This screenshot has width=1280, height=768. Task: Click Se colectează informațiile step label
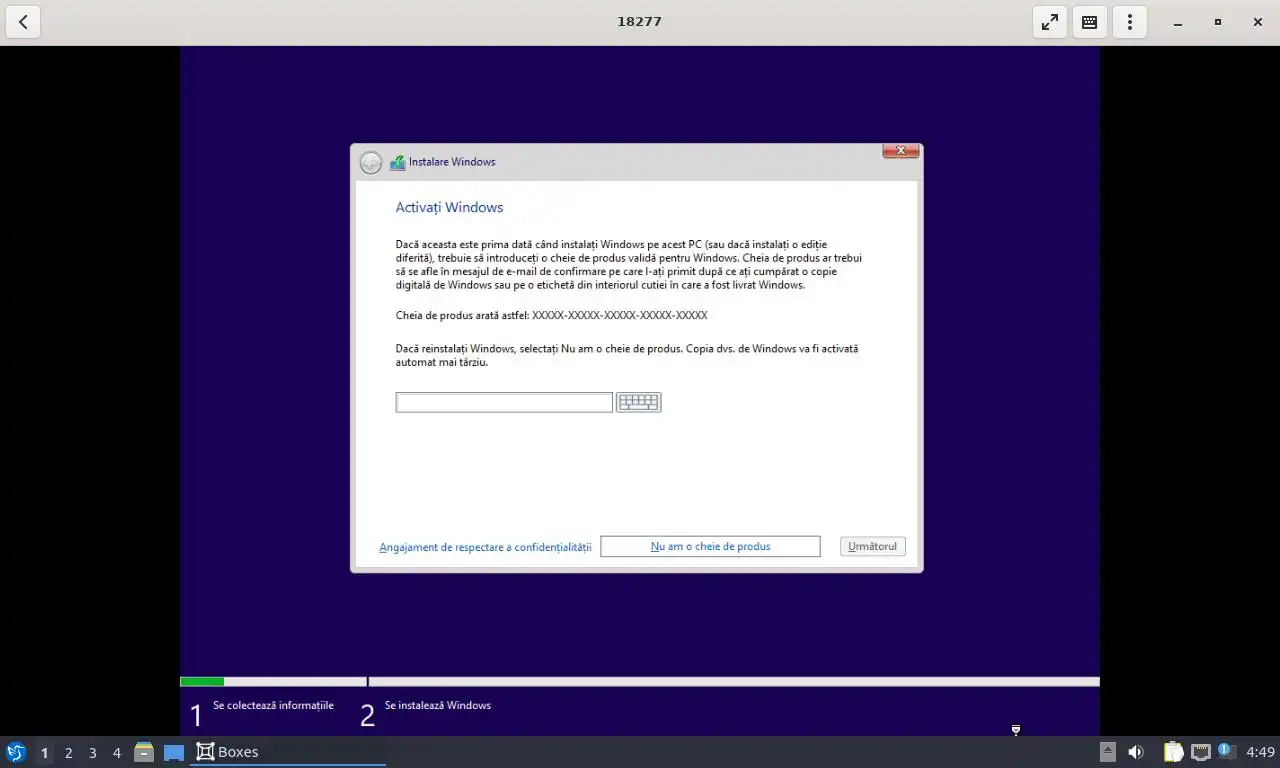pyautogui.click(x=273, y=706)
